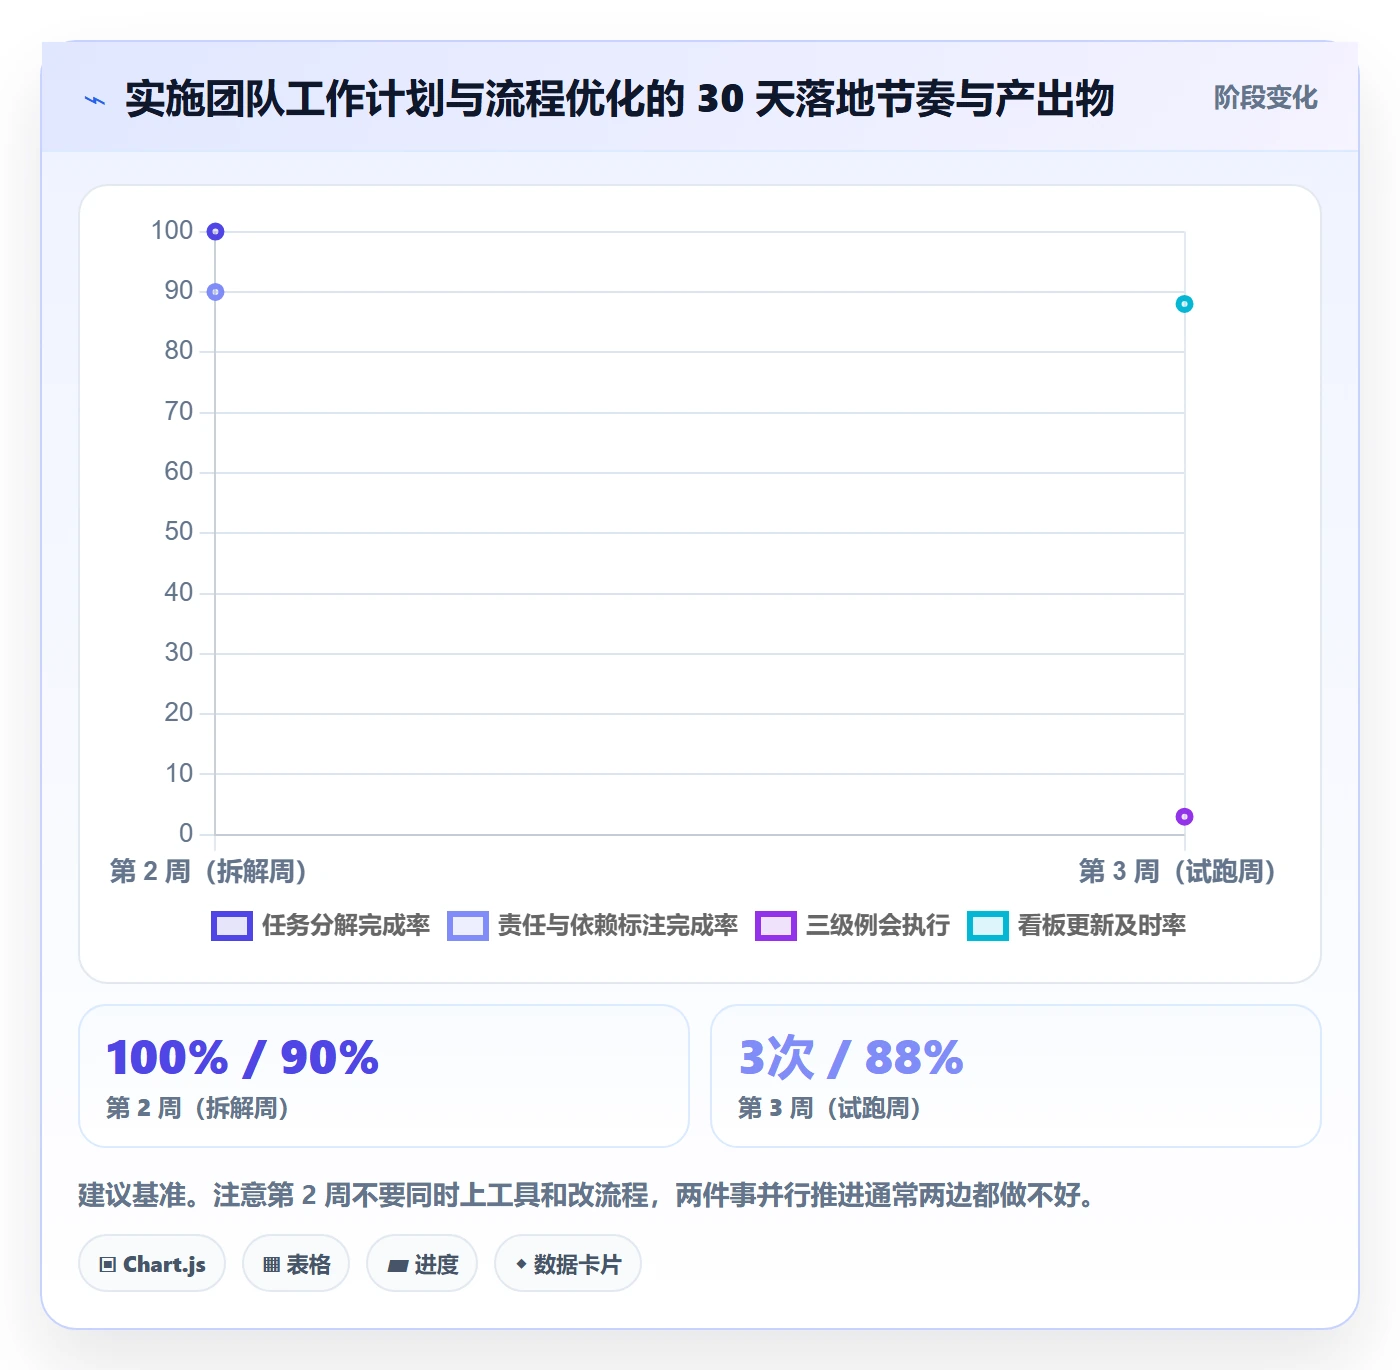Toggle the 看板更新及时率 legend swatch
Screen dimensions: 1400x1370
click(x=988, y=926)
